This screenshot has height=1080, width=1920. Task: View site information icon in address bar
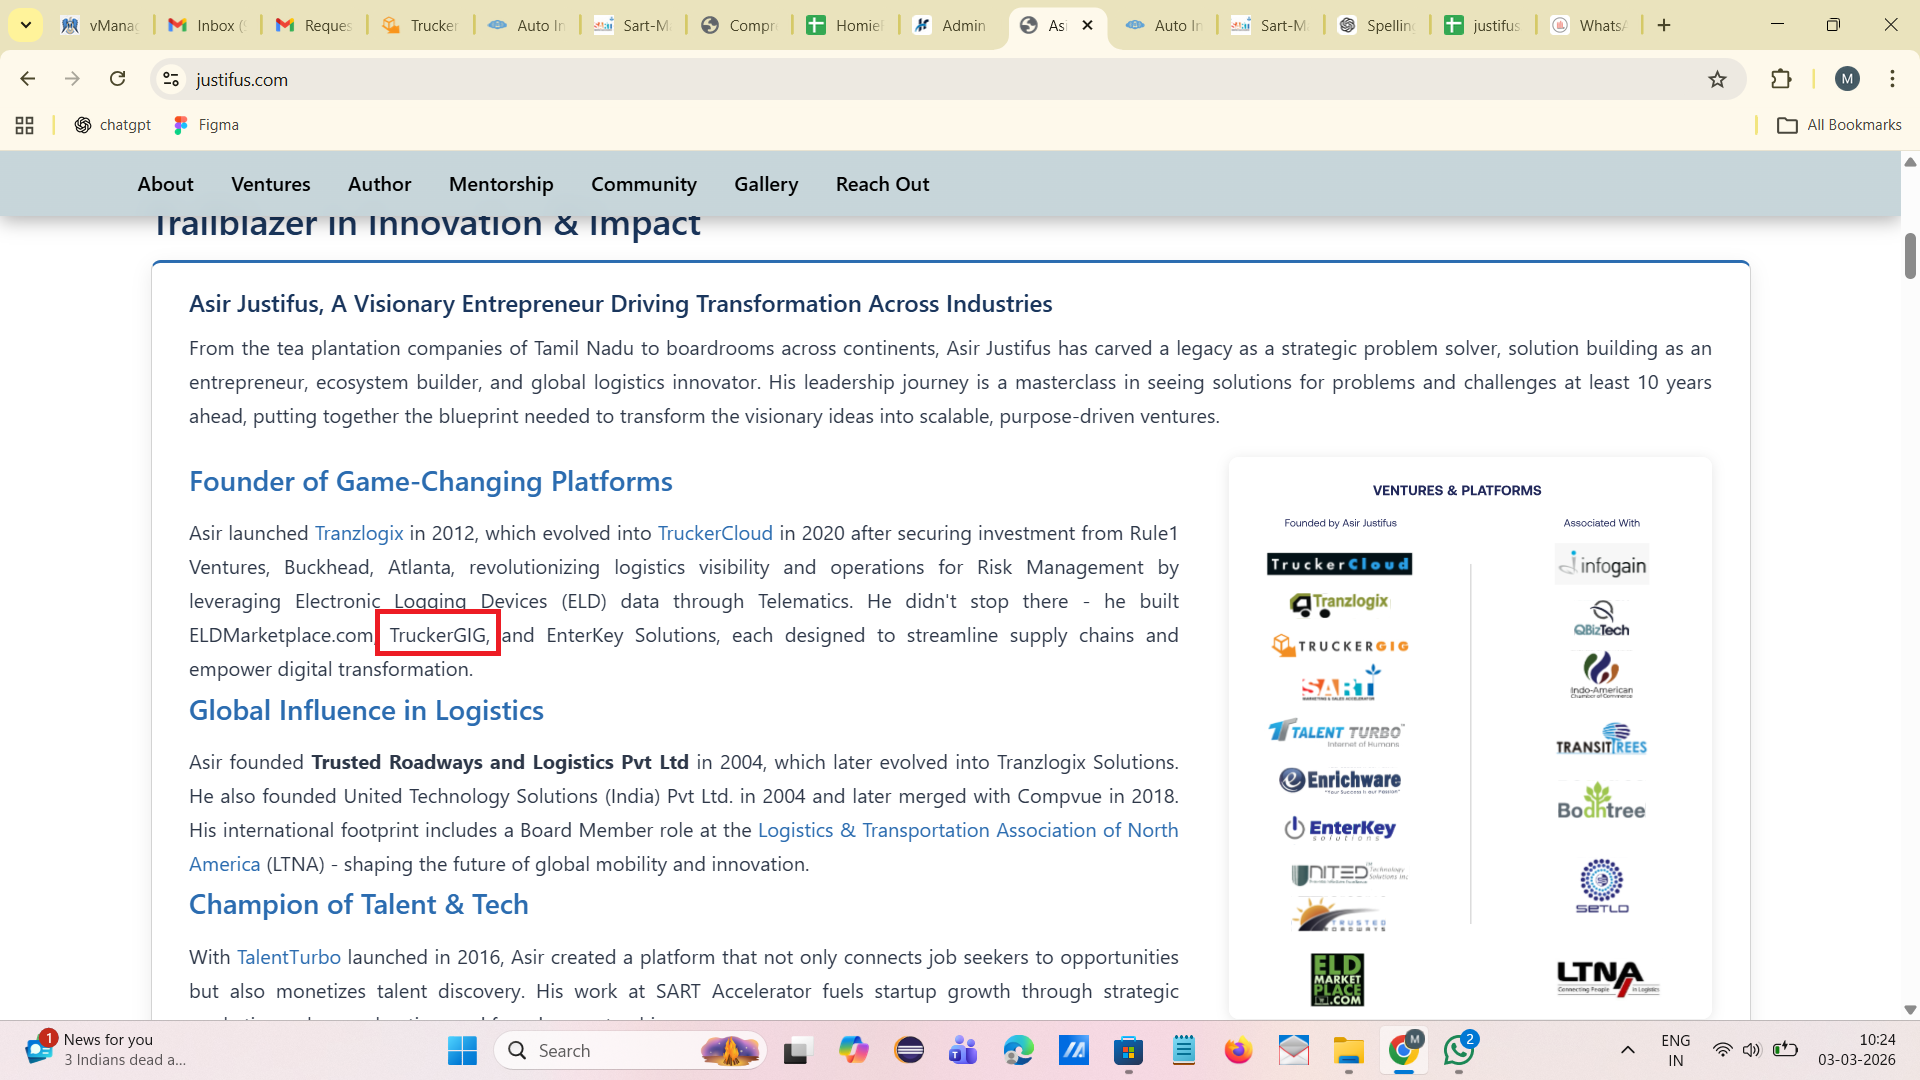point(172,79)
